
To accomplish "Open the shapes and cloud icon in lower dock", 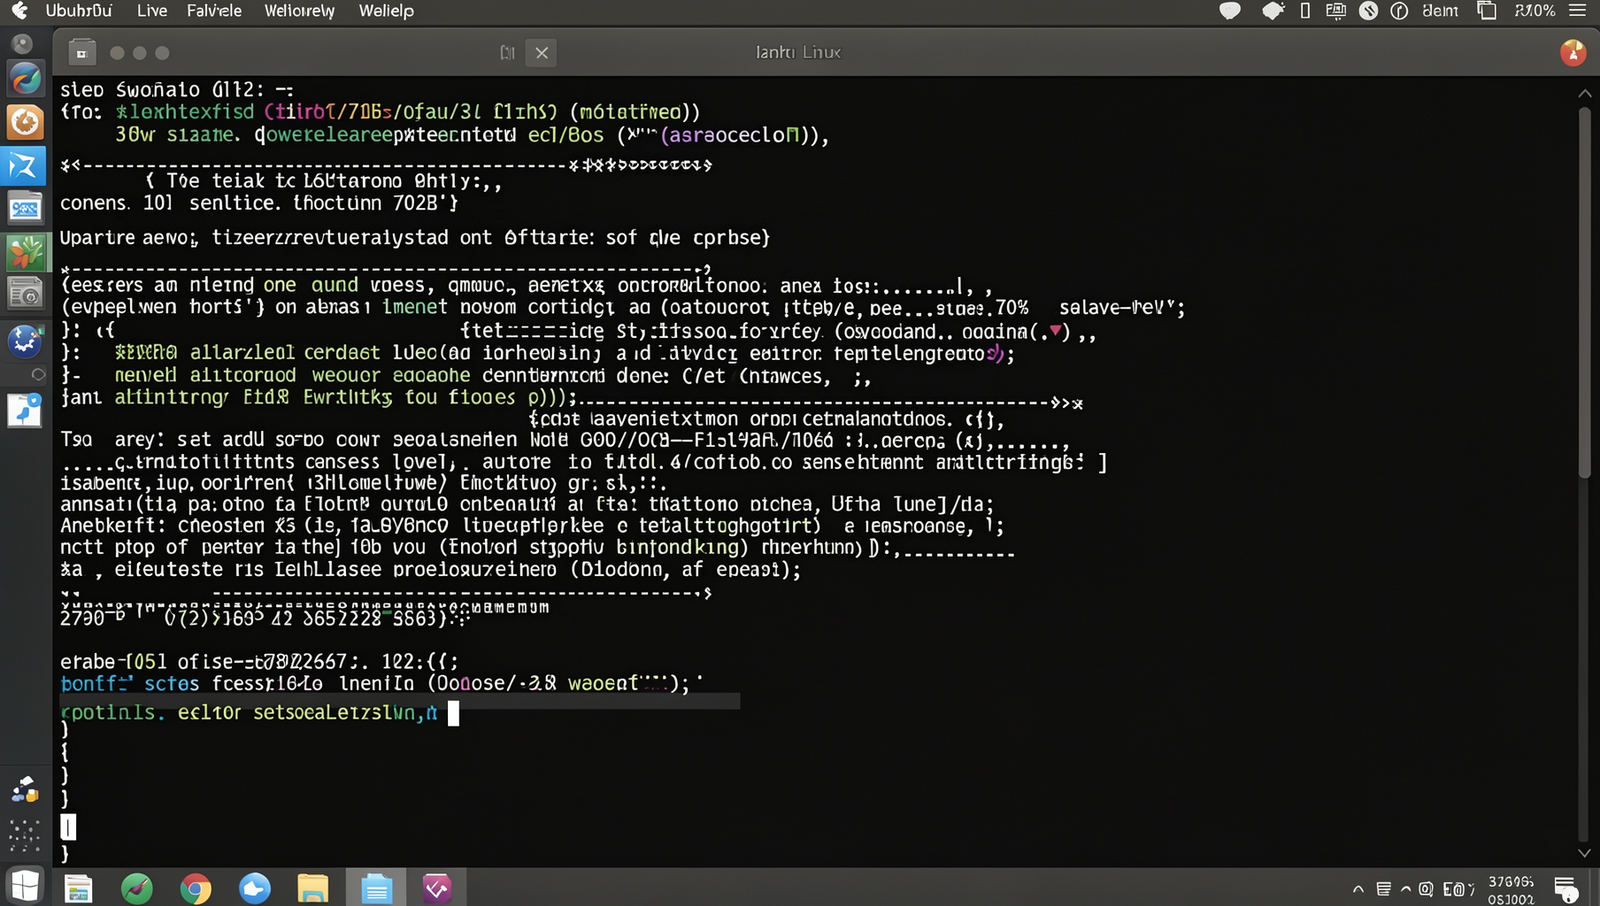I will [x=25, y=790].
